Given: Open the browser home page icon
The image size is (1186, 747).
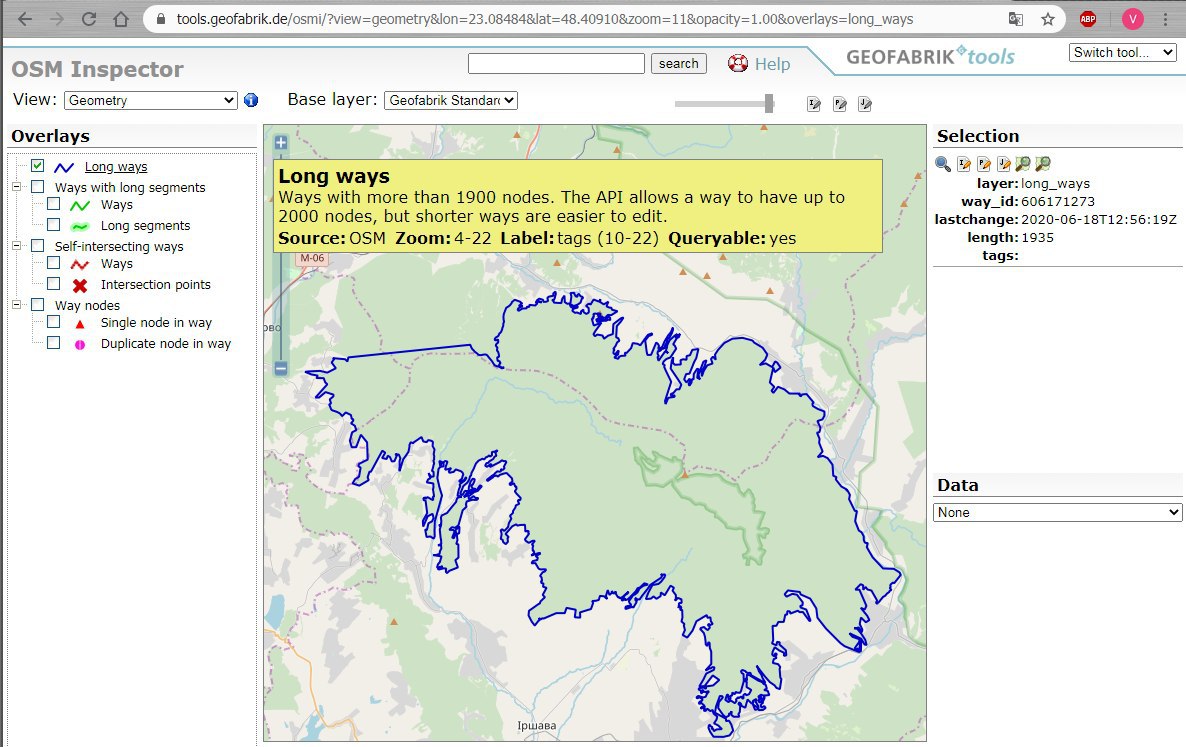Looking at the screenshot, I should coord(121,20).
